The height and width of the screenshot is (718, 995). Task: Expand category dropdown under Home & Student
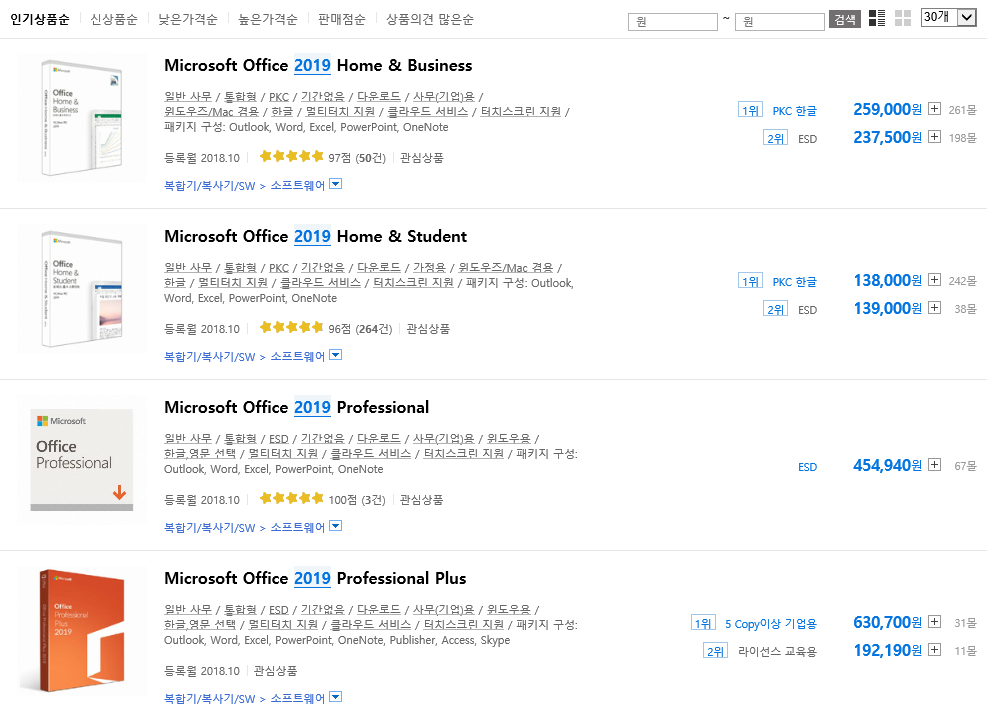(x=336, y=355)
